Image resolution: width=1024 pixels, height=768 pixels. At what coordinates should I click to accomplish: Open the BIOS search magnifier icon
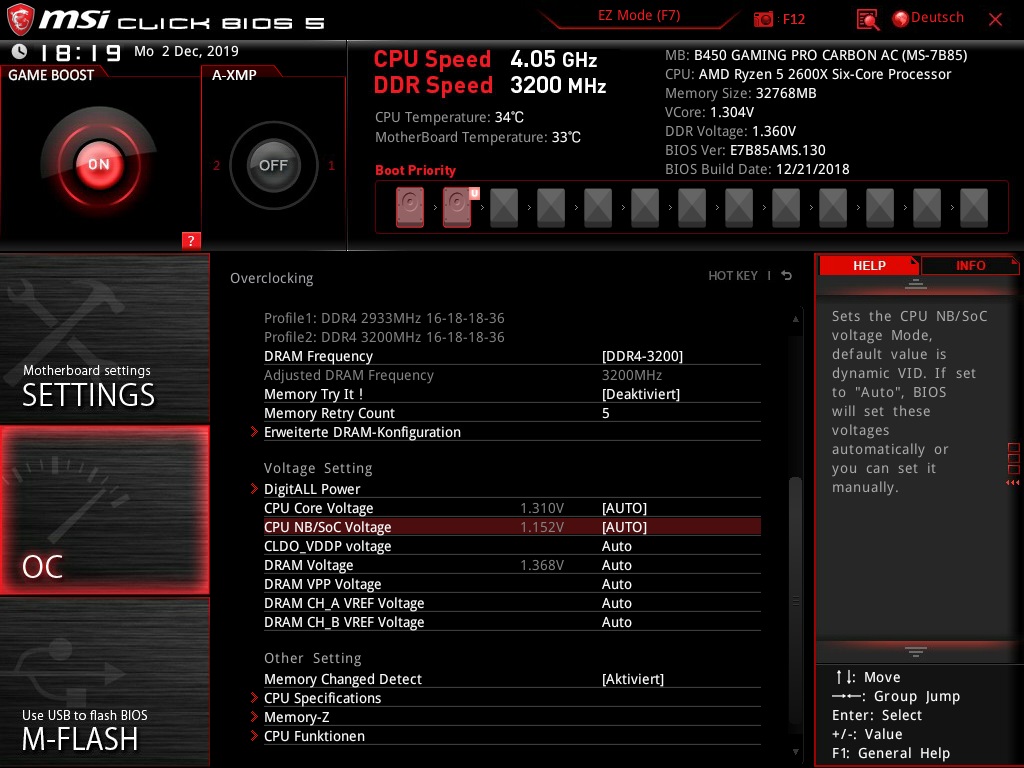[x=867, y=20]
